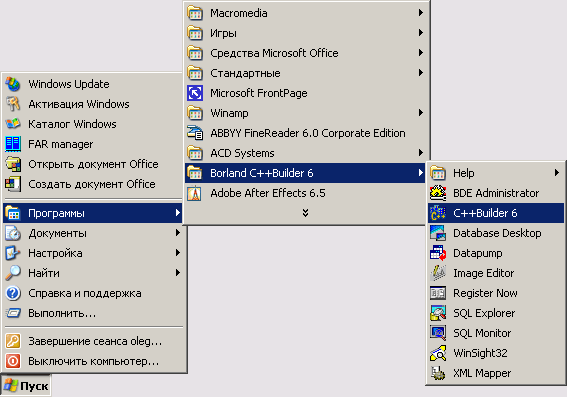Click the Активация Windows keys icon
This screenshot has height=397, width=567.
tap(13, 104)
